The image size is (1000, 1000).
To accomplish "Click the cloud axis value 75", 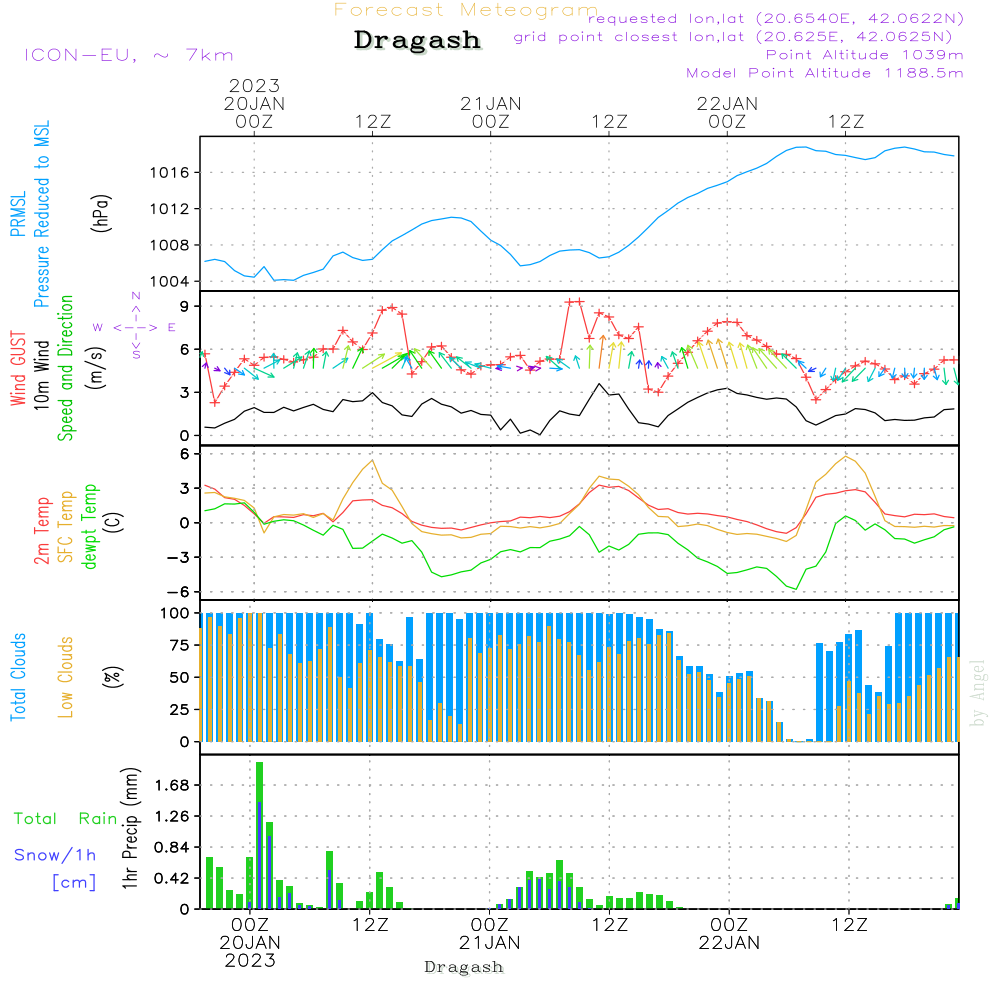I will pyautogui.click(x=179, y=645).
